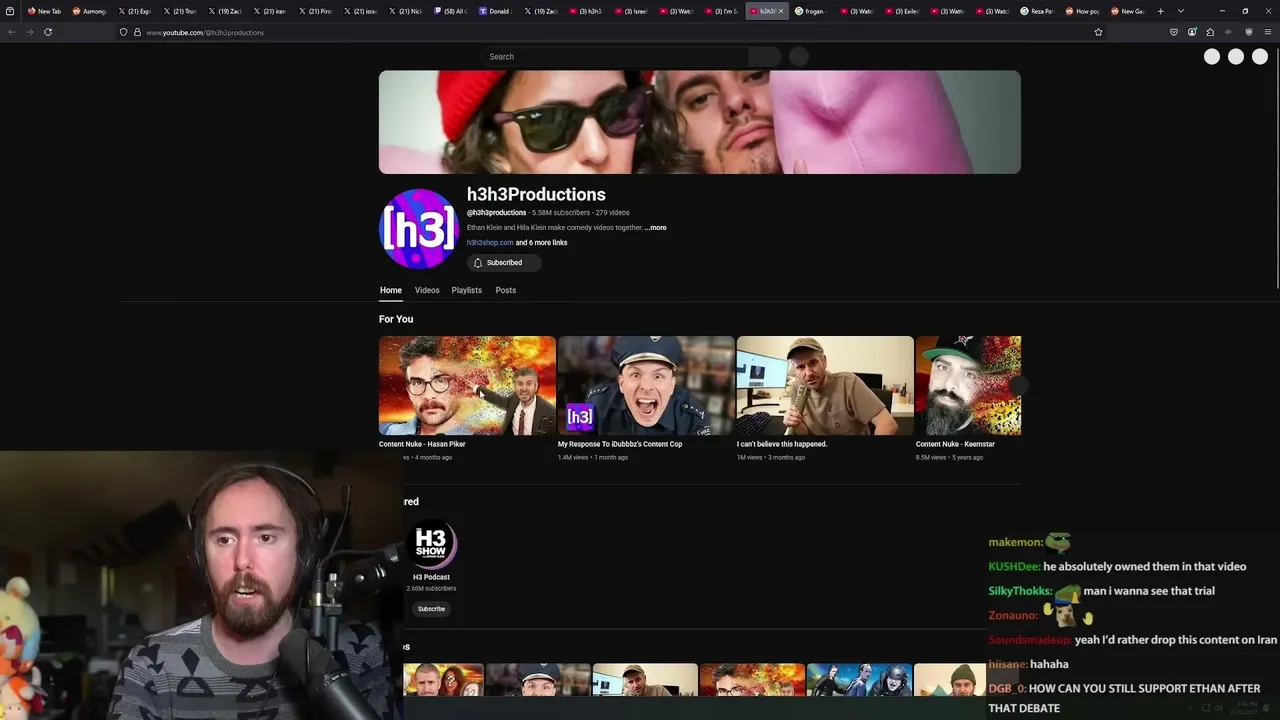Go forward with the browser forward arrow
This screenshot has height=720, width=1280.
[x=29, y=32]
